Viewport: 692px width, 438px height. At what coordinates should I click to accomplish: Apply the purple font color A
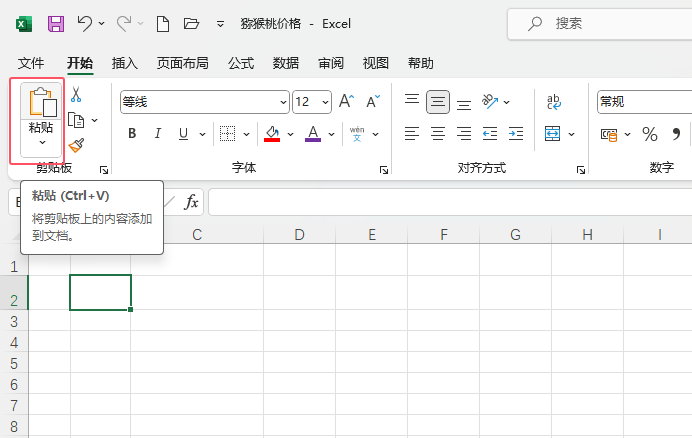pos(313,133)
